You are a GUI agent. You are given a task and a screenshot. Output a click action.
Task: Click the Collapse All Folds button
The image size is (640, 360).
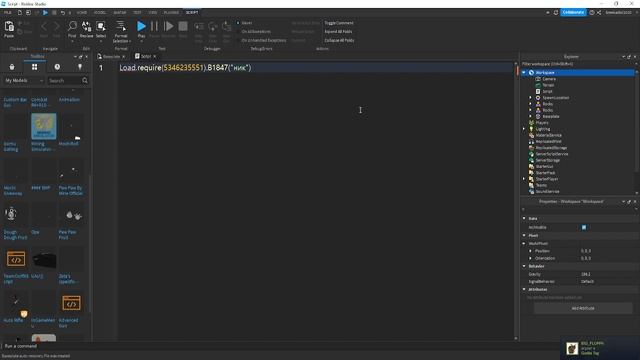click(339, 40)
